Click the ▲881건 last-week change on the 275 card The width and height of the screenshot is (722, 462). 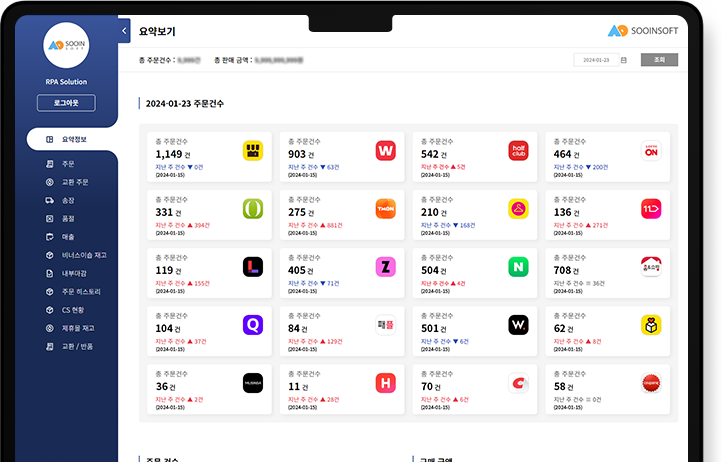tap(332, 225)
